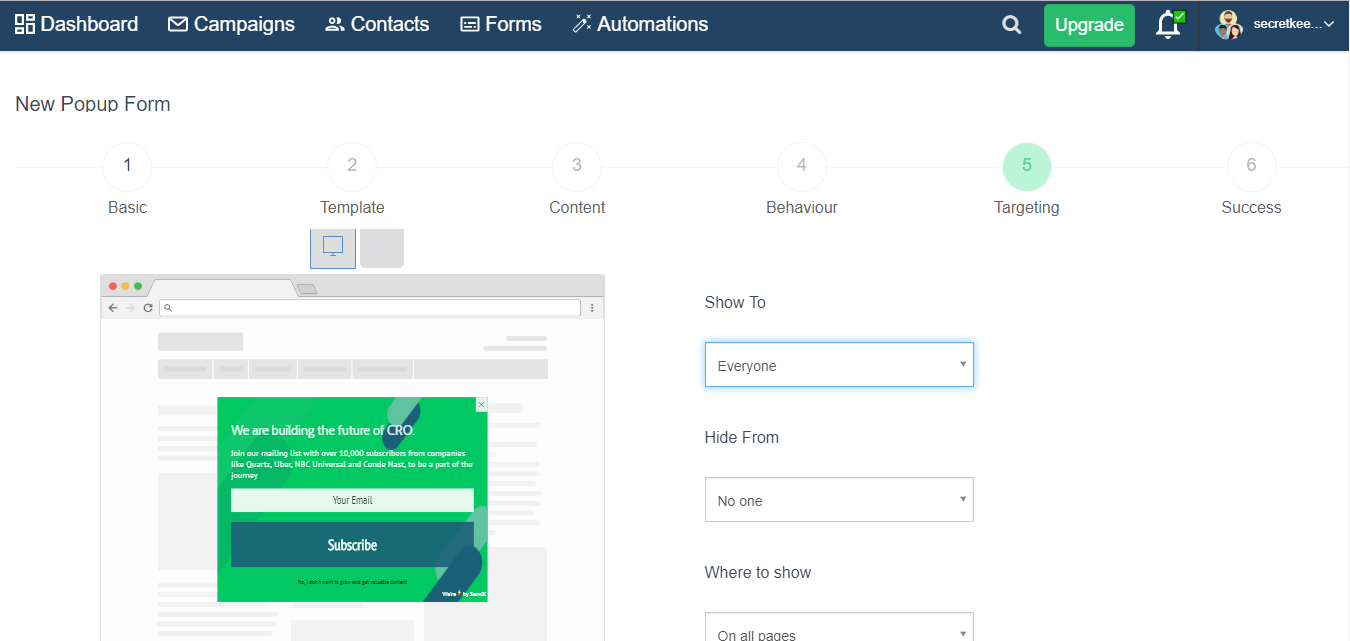The height and width of the screenshot is (641, 1350).
Task: Click the Dashboard grid icon
Action: pos(25,24)
